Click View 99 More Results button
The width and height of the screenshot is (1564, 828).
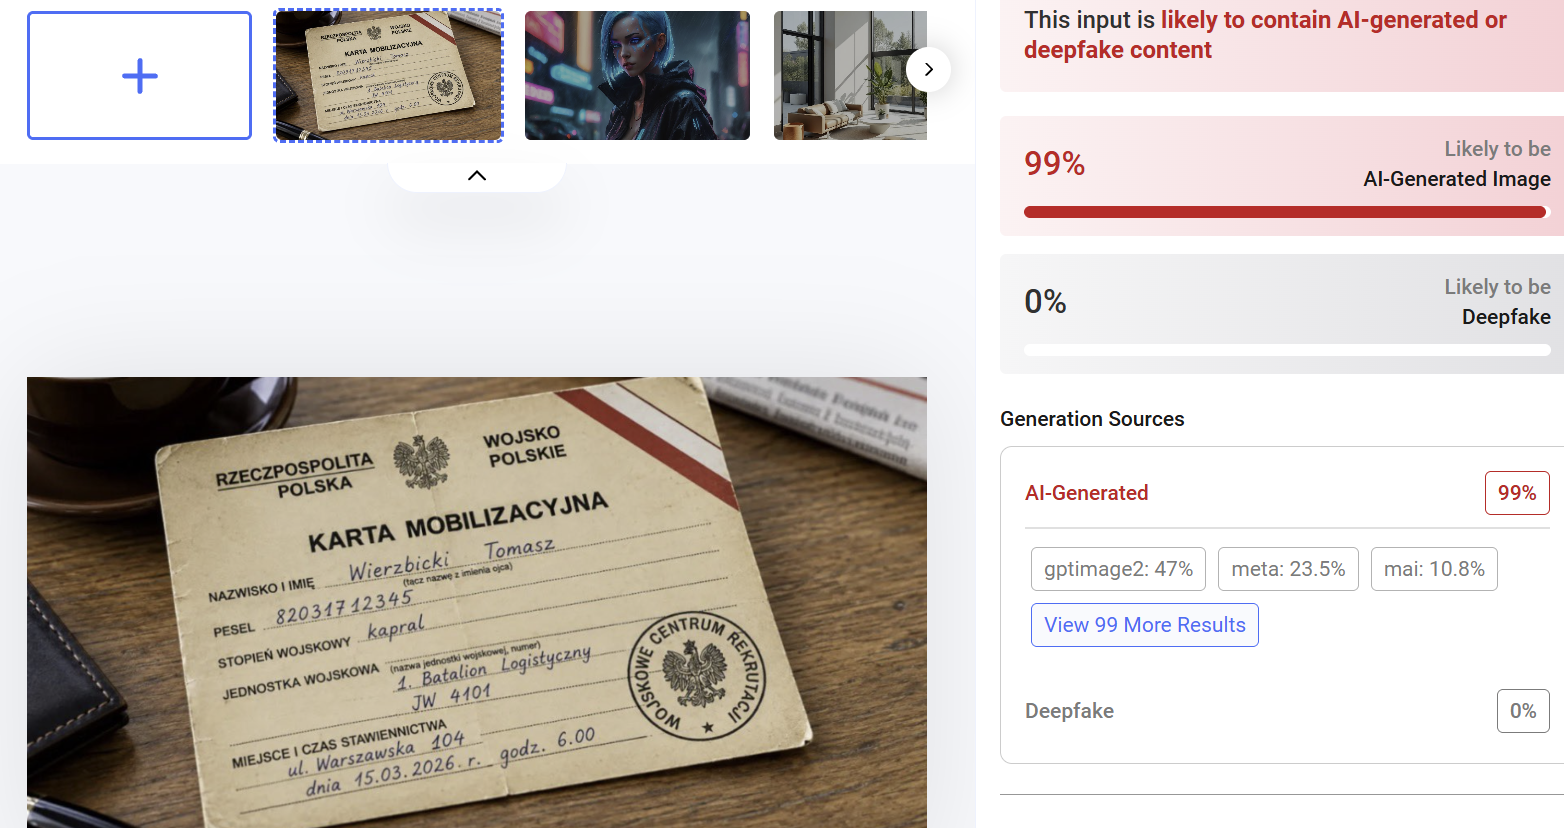click(x=1145, y=625)
